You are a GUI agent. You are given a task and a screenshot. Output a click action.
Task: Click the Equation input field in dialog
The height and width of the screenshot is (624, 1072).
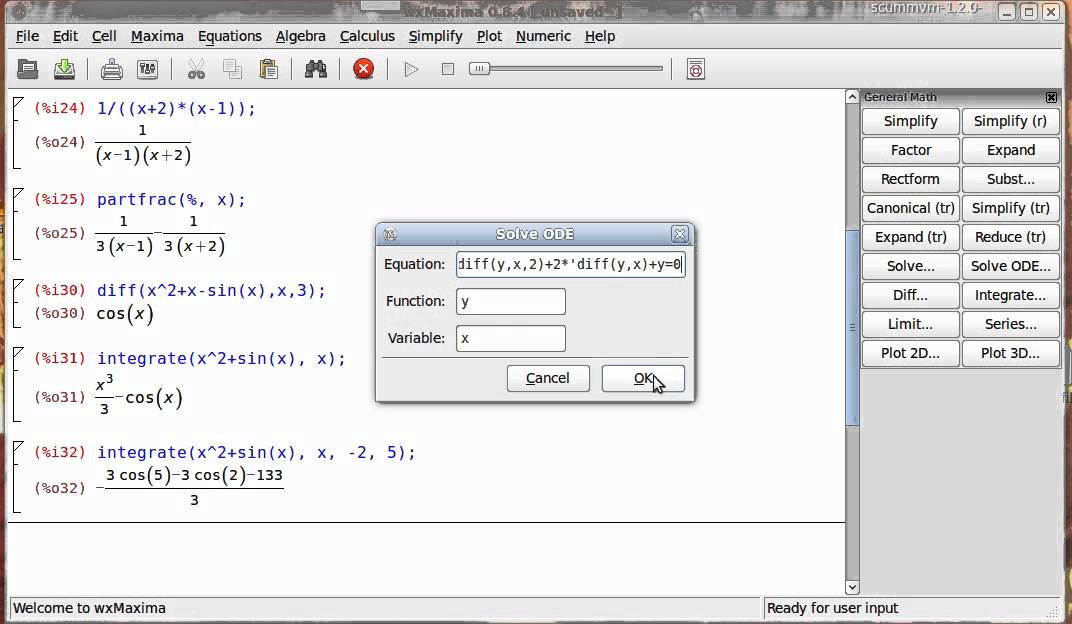(571, 264)
